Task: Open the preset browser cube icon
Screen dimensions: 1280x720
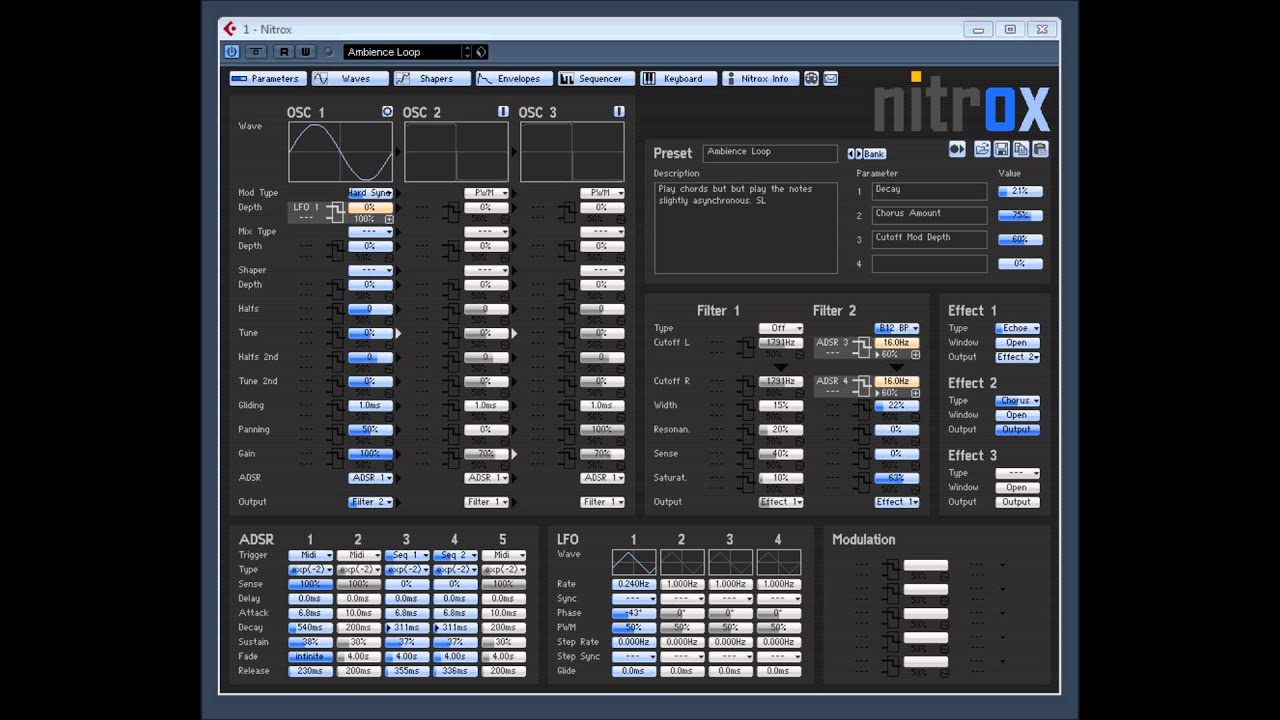Action: 480,52
